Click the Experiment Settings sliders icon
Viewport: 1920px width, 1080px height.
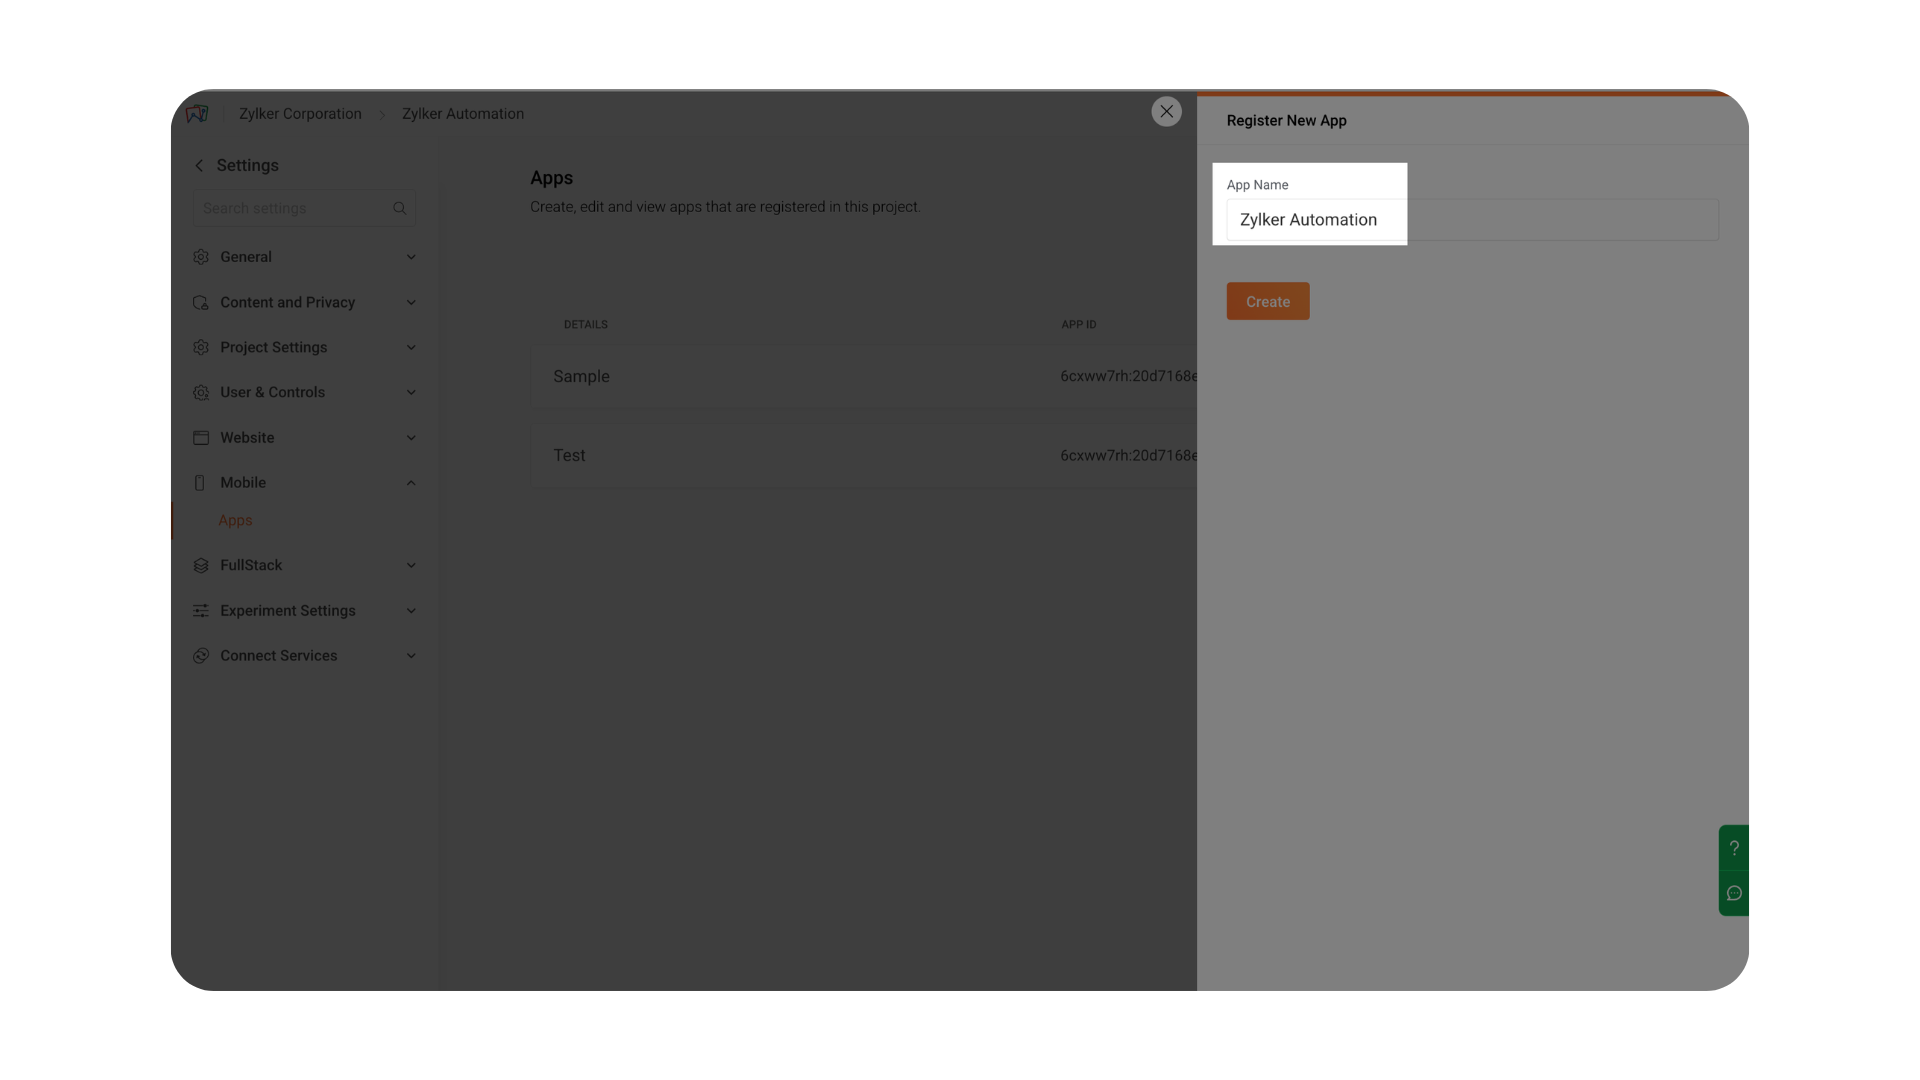[x=201, y=611]
